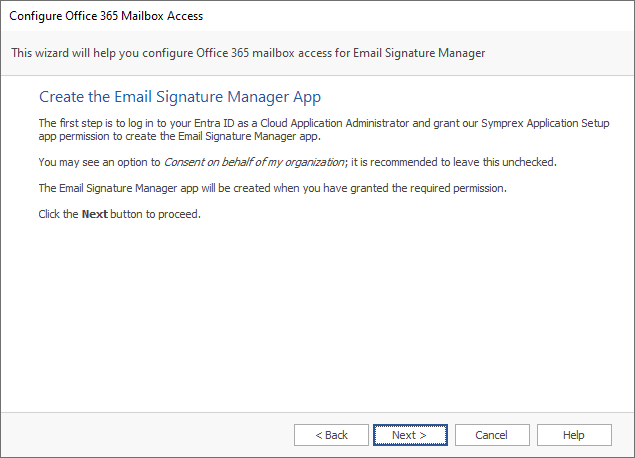Screen dimensions: 635x458
Task: Click the italic 'Consent on behalf of my organization' text
Action: (254, 162)
